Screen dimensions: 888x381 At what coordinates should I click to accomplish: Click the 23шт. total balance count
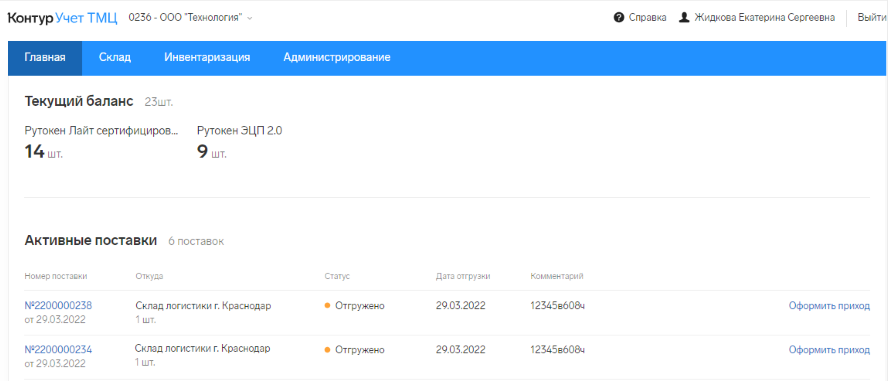click(x=159, y=103)
